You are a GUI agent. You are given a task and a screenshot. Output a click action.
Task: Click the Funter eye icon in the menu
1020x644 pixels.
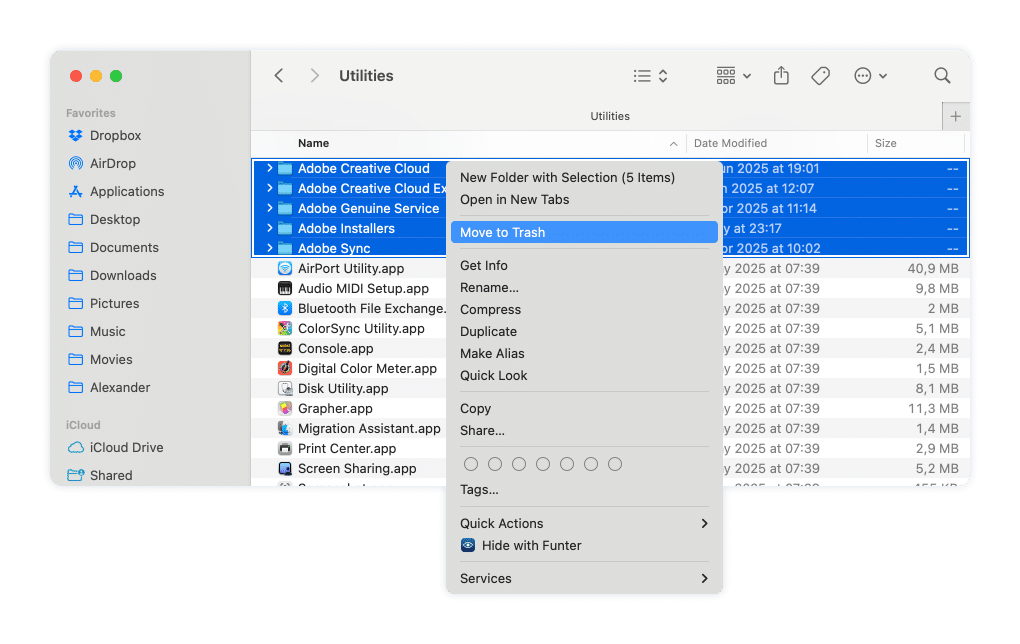[468, 546]
